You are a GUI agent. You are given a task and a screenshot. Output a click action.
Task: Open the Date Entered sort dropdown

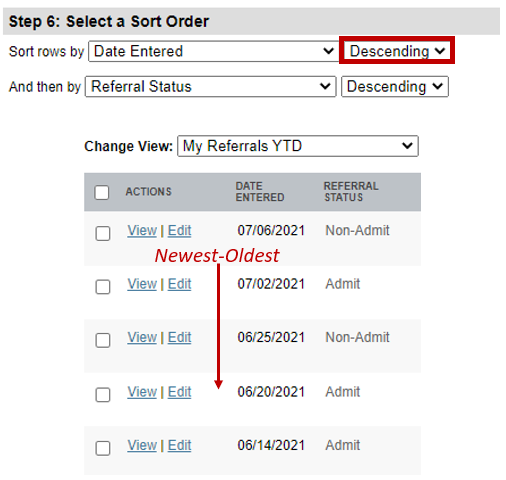point(213,51)
